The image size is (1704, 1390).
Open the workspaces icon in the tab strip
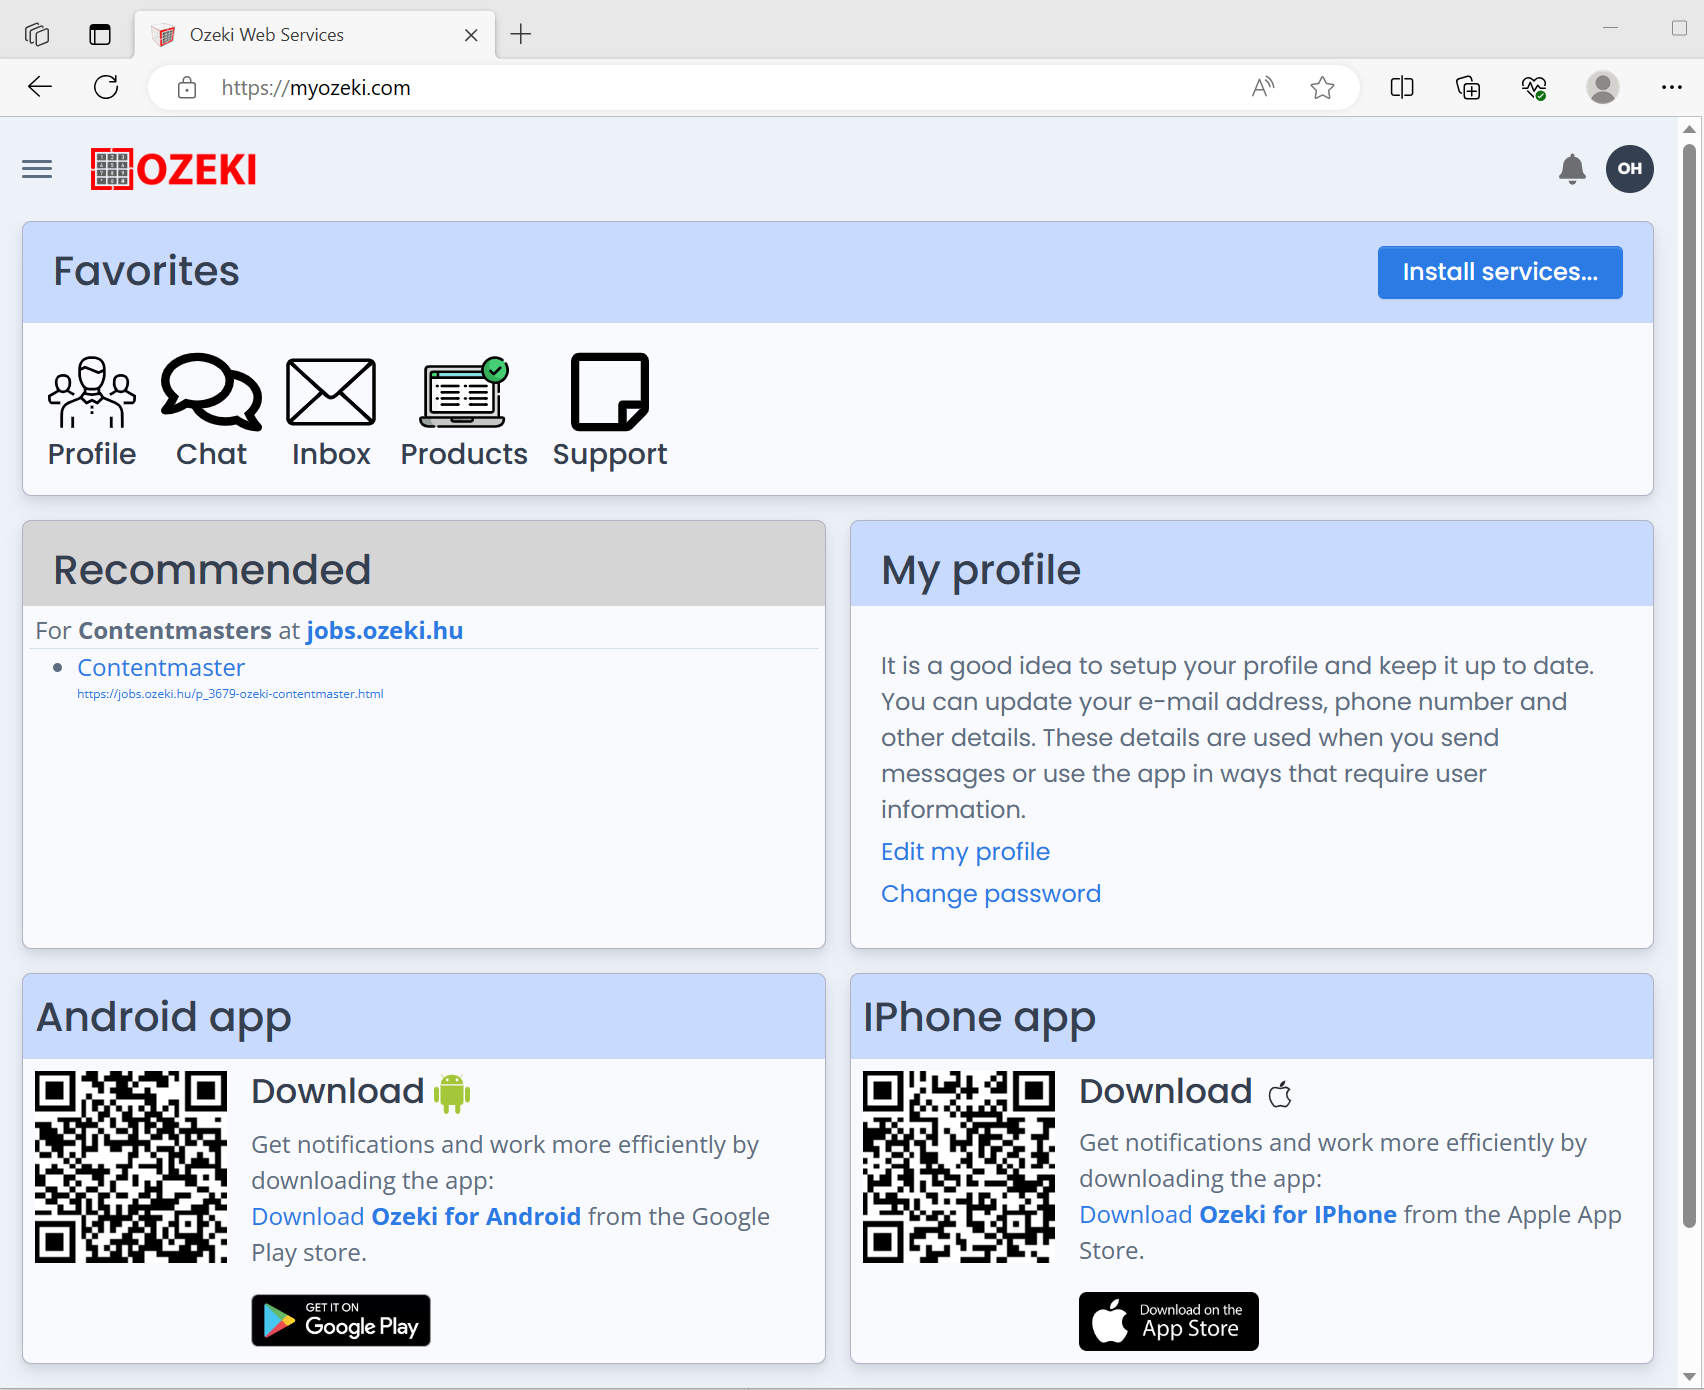[x=37, y=34]
